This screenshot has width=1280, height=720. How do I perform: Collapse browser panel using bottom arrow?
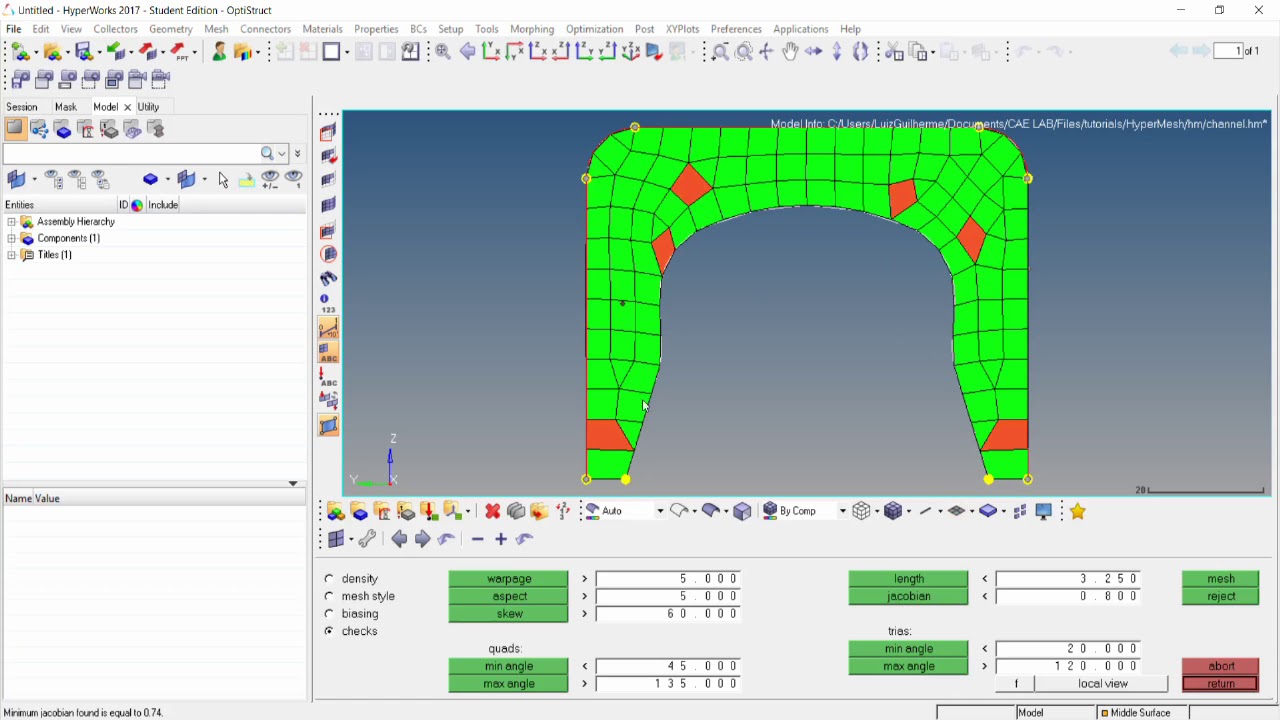pos(293,484)
